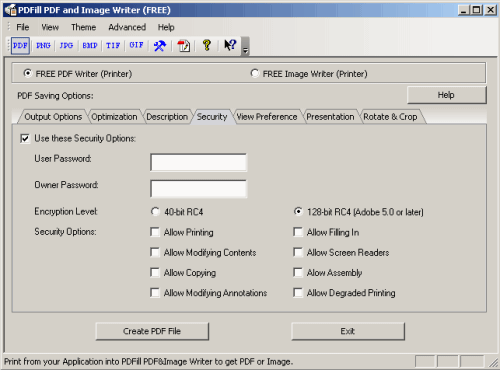Viewport: 500px width, 370px height.
Task: Focus the User Password field
Action: pyautogui.click(x=199, y=162)
